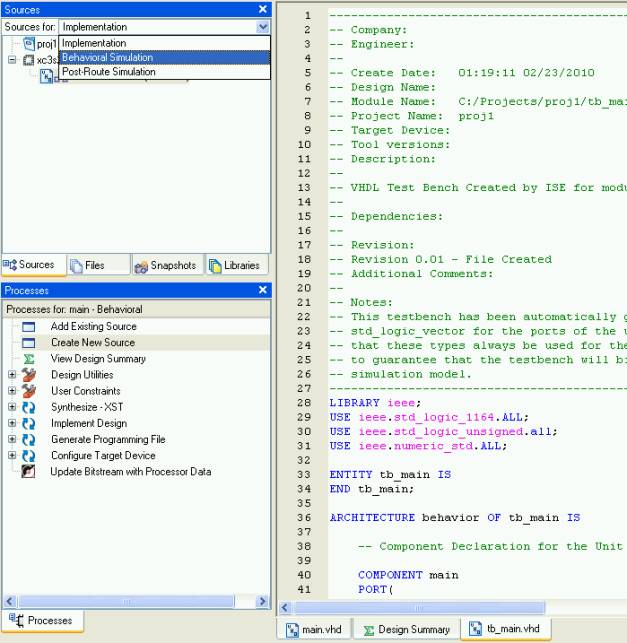Screen dimensions: 627x643
Task: Select Configure Target Device label
Action: coord(103,456)
